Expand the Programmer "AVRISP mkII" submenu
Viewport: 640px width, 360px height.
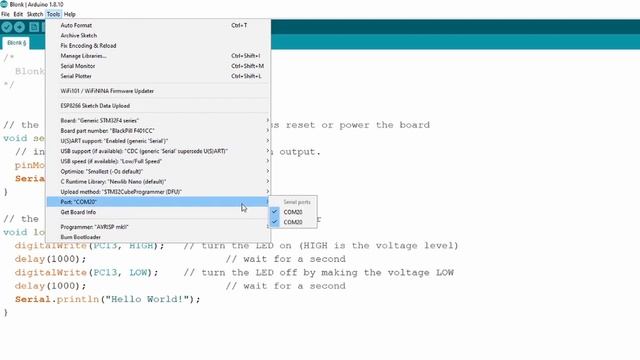click(x=158, y=227)
